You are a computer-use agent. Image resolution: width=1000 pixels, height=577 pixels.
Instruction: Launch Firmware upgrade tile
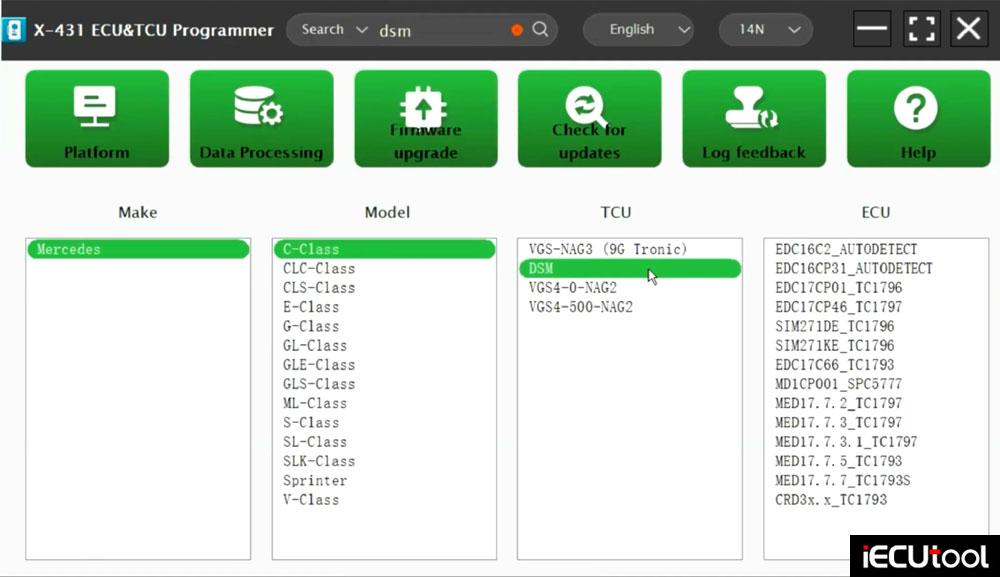coord(425,118)
